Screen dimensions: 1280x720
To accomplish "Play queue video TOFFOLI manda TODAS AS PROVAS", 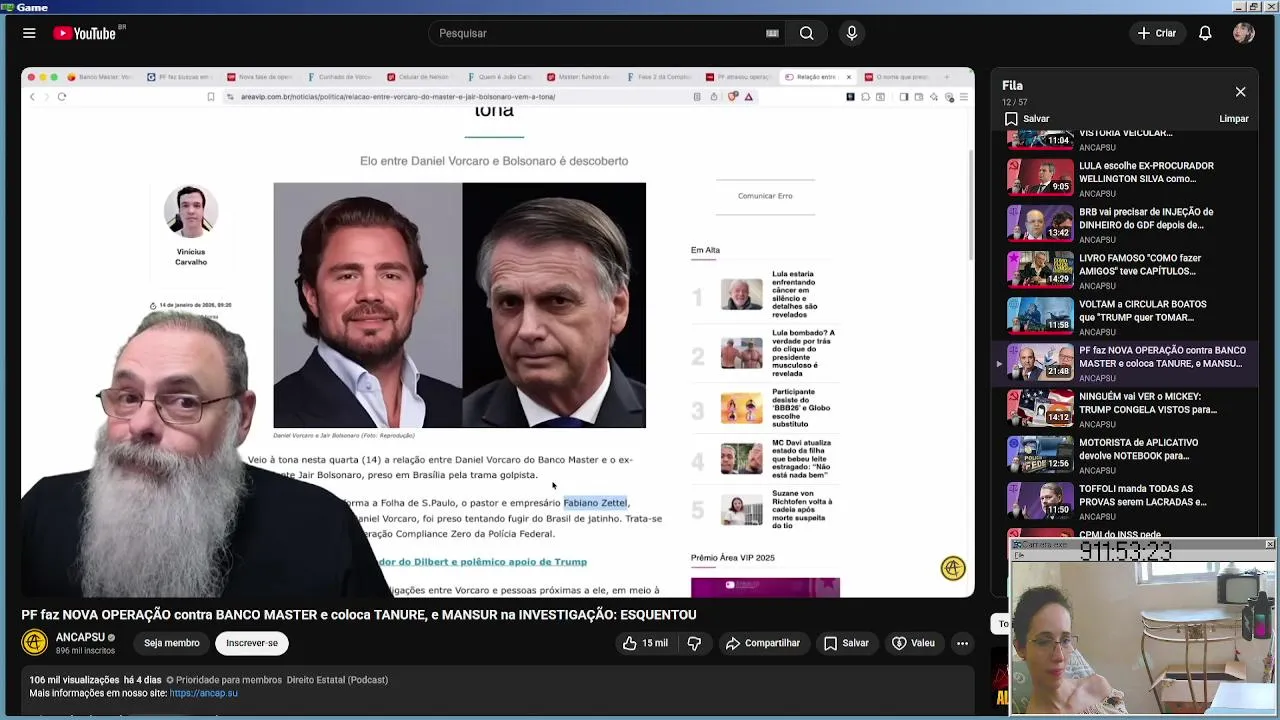I will 1123,501.
